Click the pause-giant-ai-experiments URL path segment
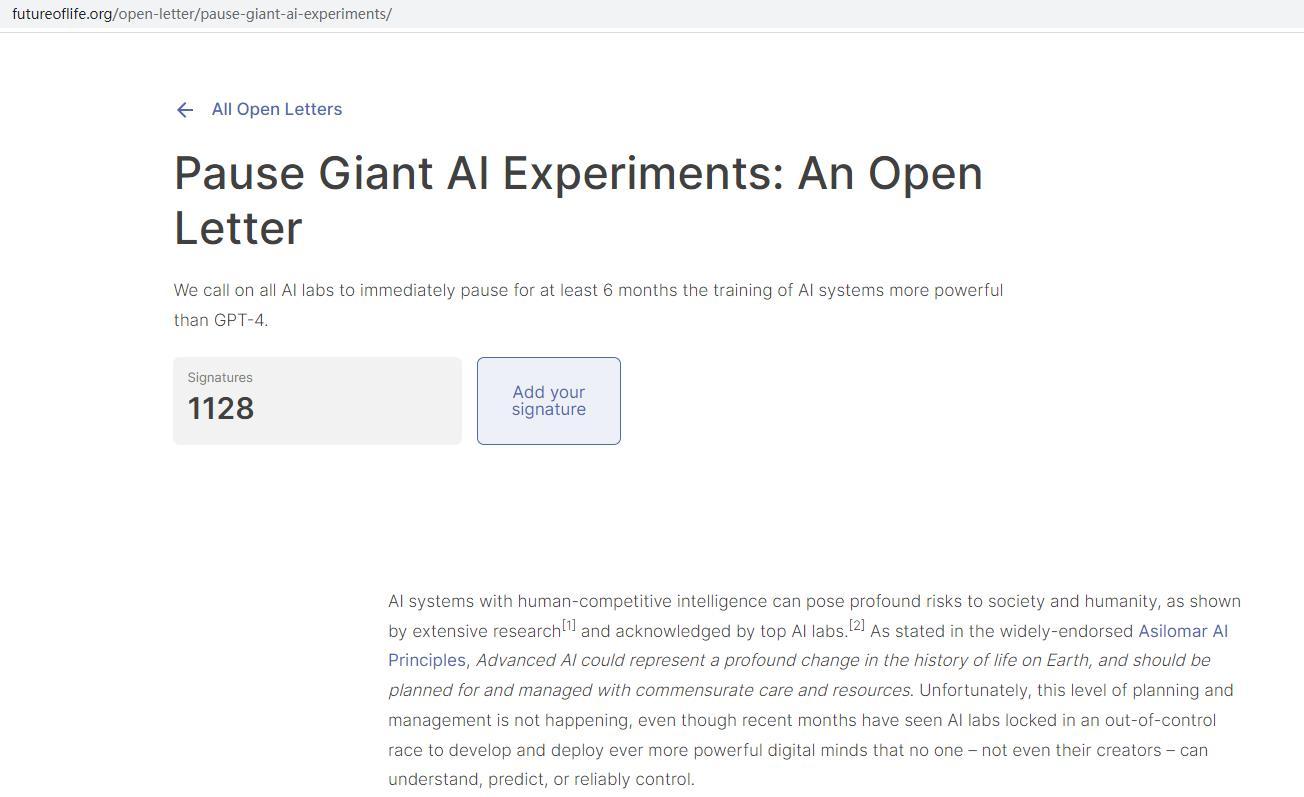 coord(293,14)
